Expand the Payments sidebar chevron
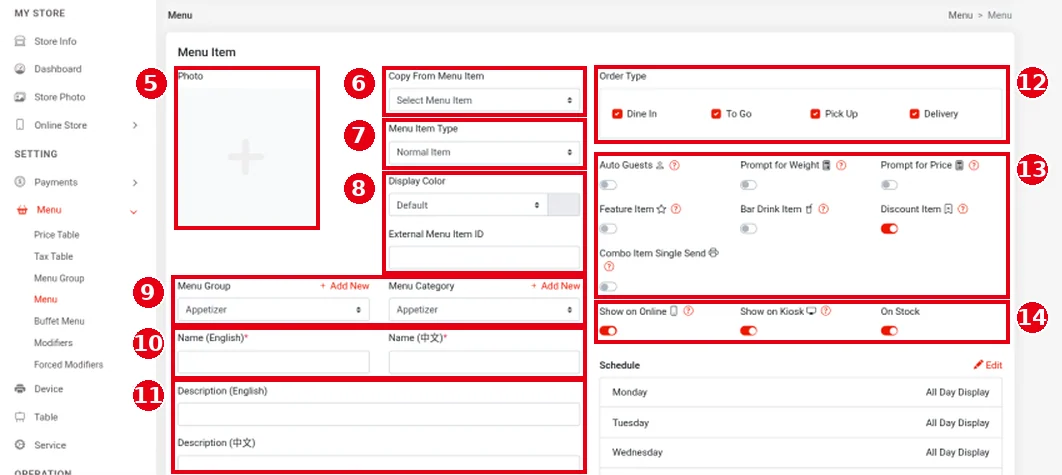Screen dimensions: 1062x475 (x=135, y=182)
